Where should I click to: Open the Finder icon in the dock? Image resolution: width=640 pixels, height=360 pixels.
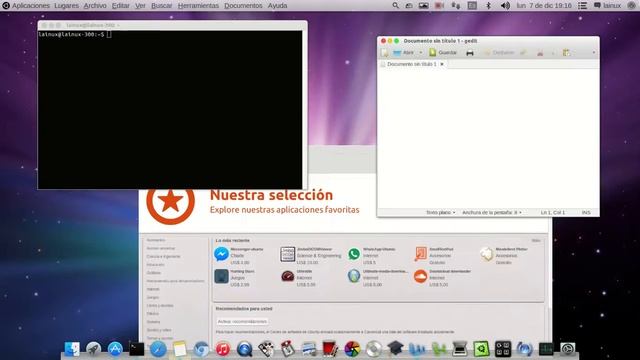72,349
